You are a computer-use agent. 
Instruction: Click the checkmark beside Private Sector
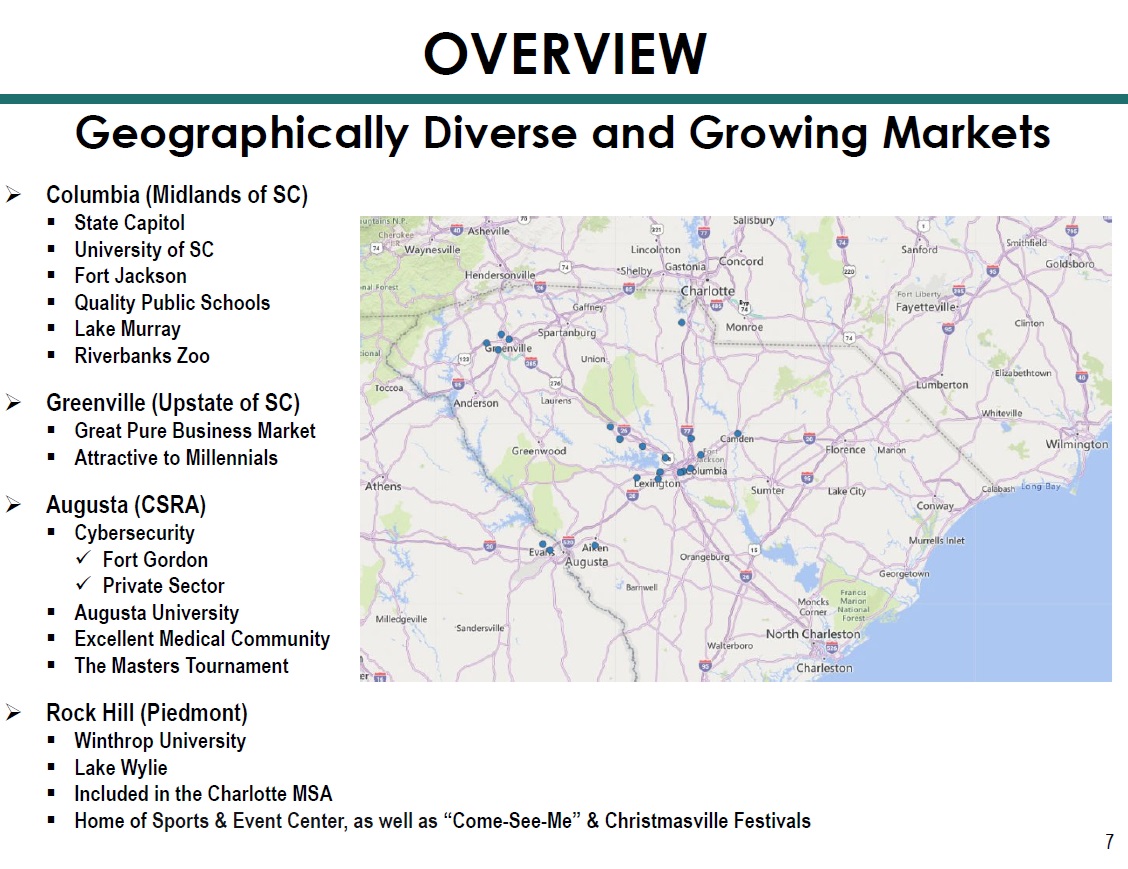coord(84,585)
